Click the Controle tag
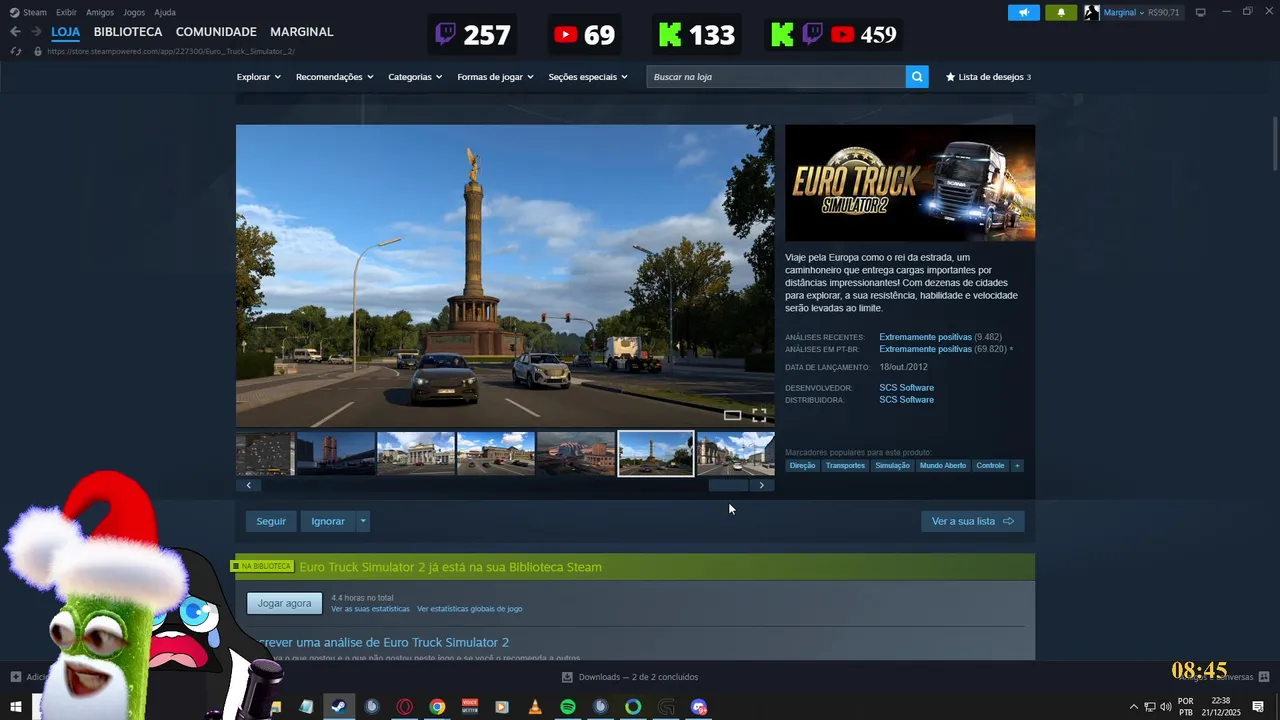The image size is (1280, 720). pos(990,465)
